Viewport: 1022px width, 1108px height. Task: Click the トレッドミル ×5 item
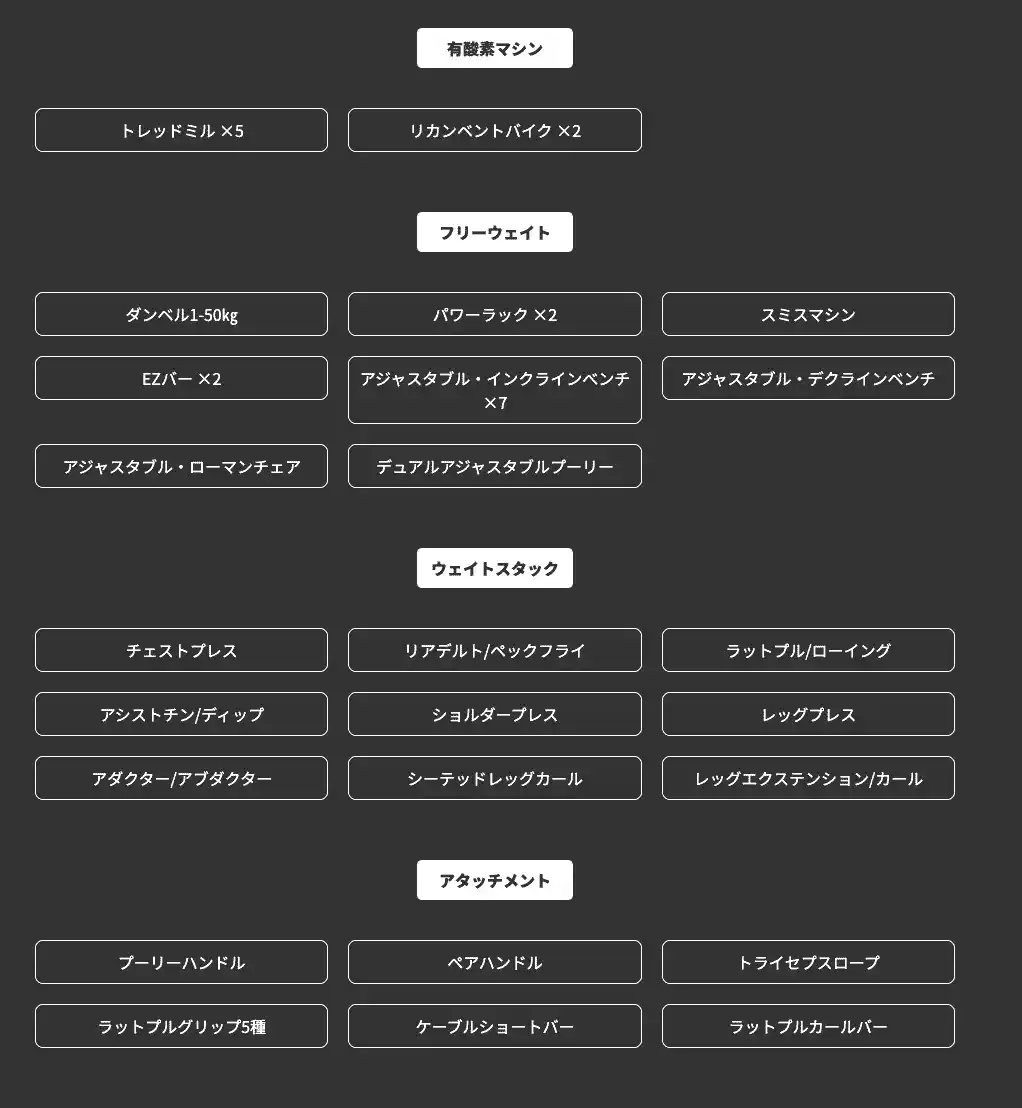181,130
